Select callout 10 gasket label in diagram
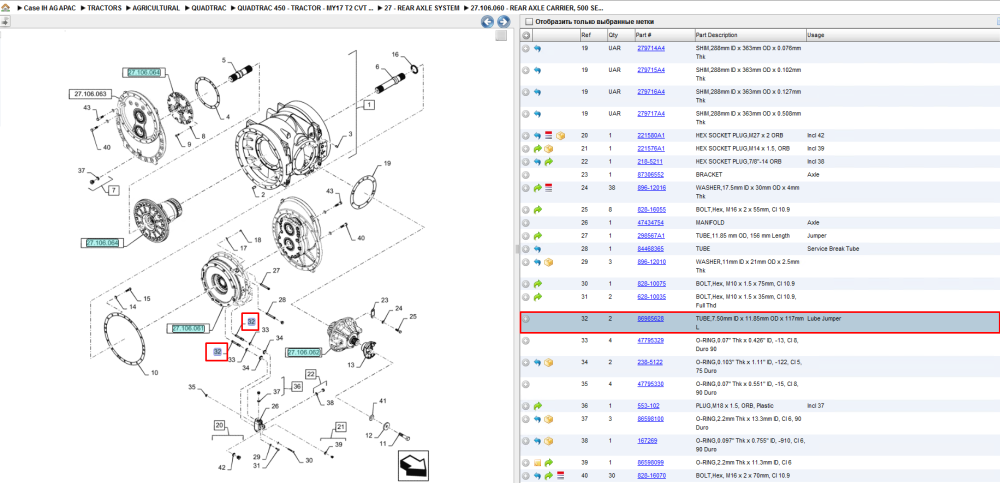1000x483 pixels. tap(154, 373)
